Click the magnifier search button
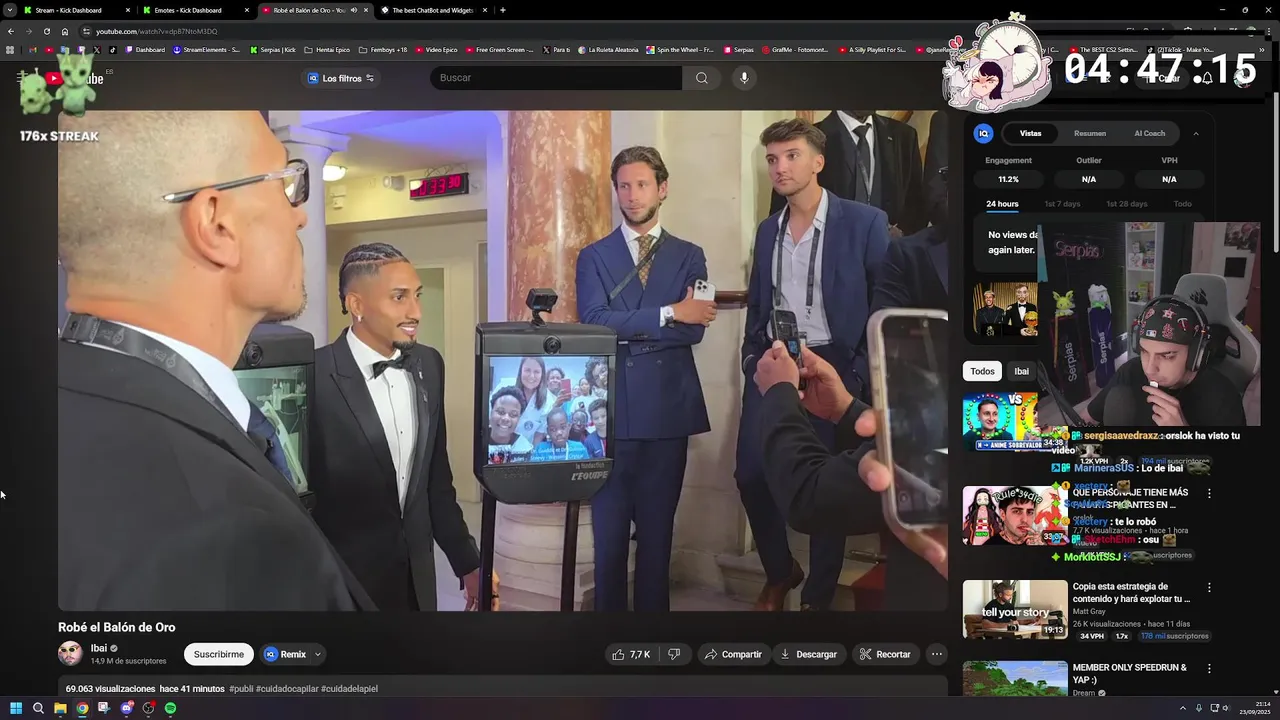This screenshot has height=720, width=1280. pos(701,78)
